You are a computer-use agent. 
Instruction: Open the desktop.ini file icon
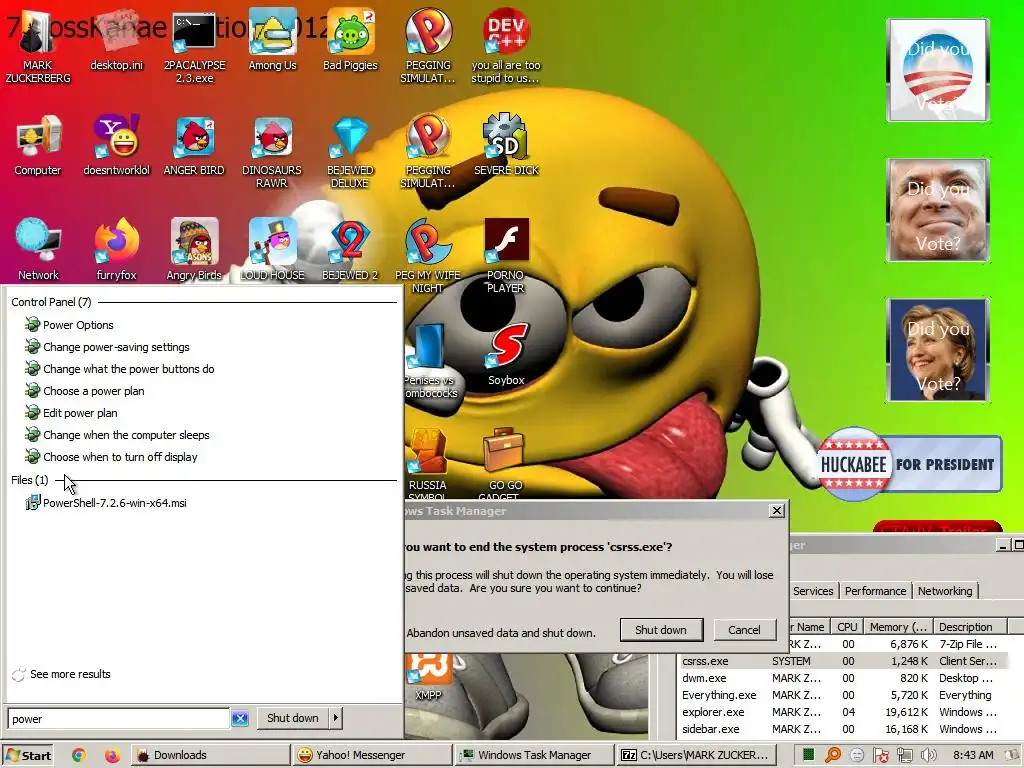click(116, 40)
